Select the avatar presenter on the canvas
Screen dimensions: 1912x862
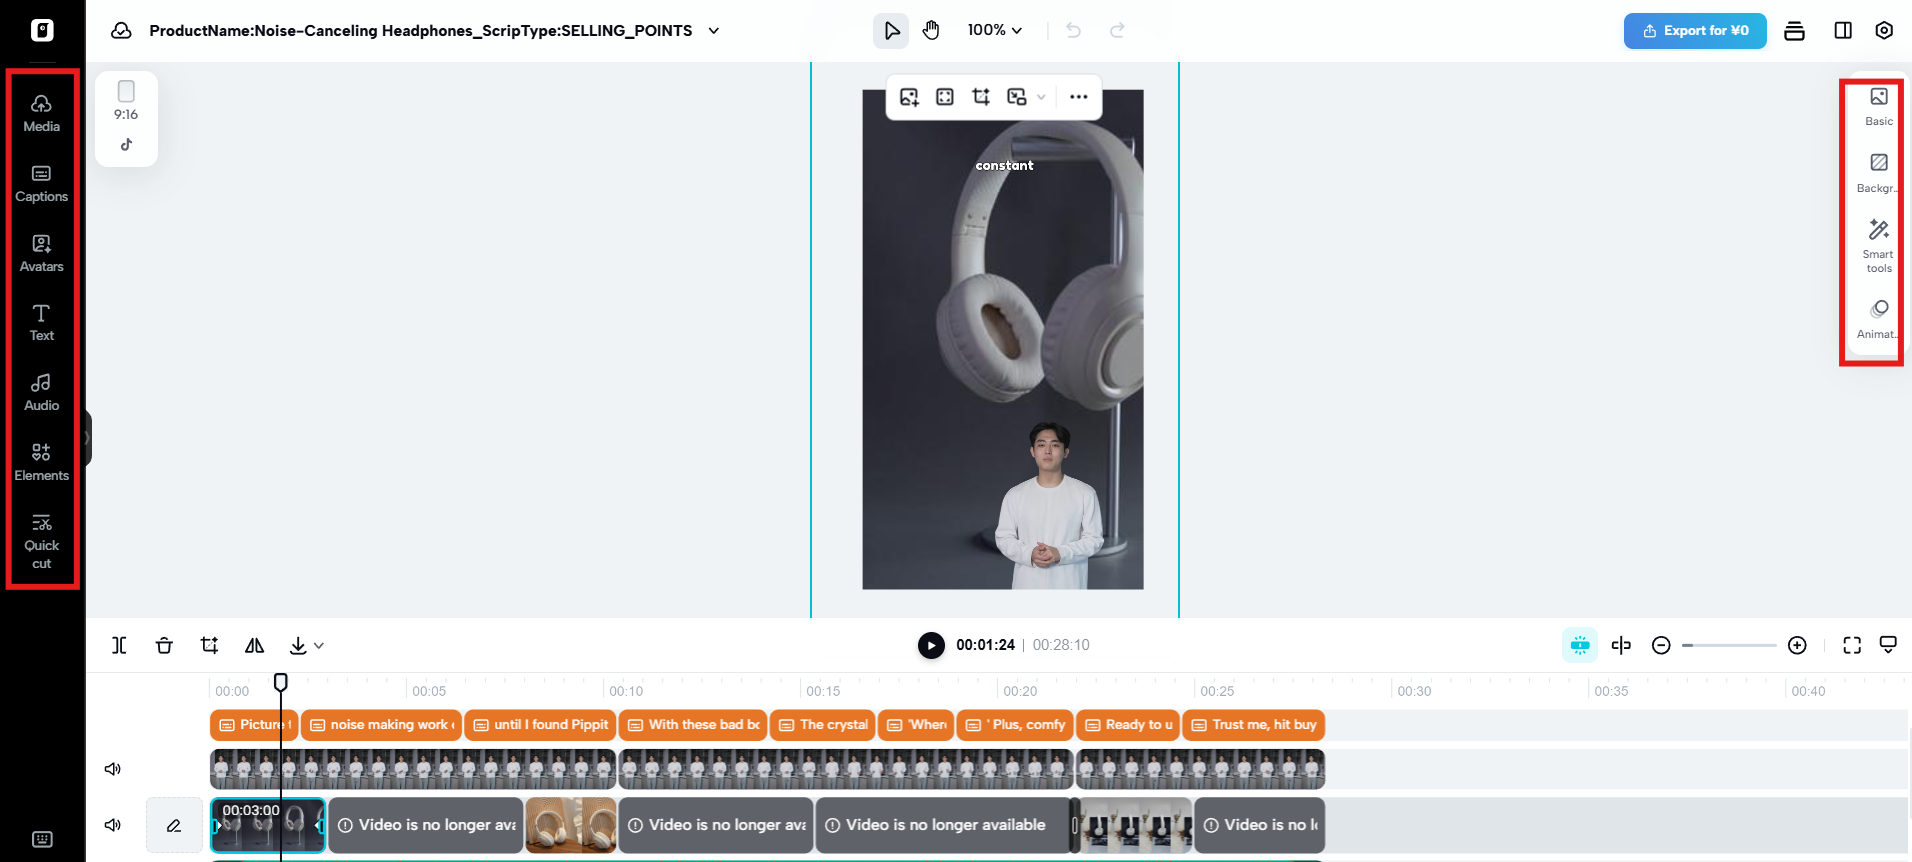point(1047,505)
